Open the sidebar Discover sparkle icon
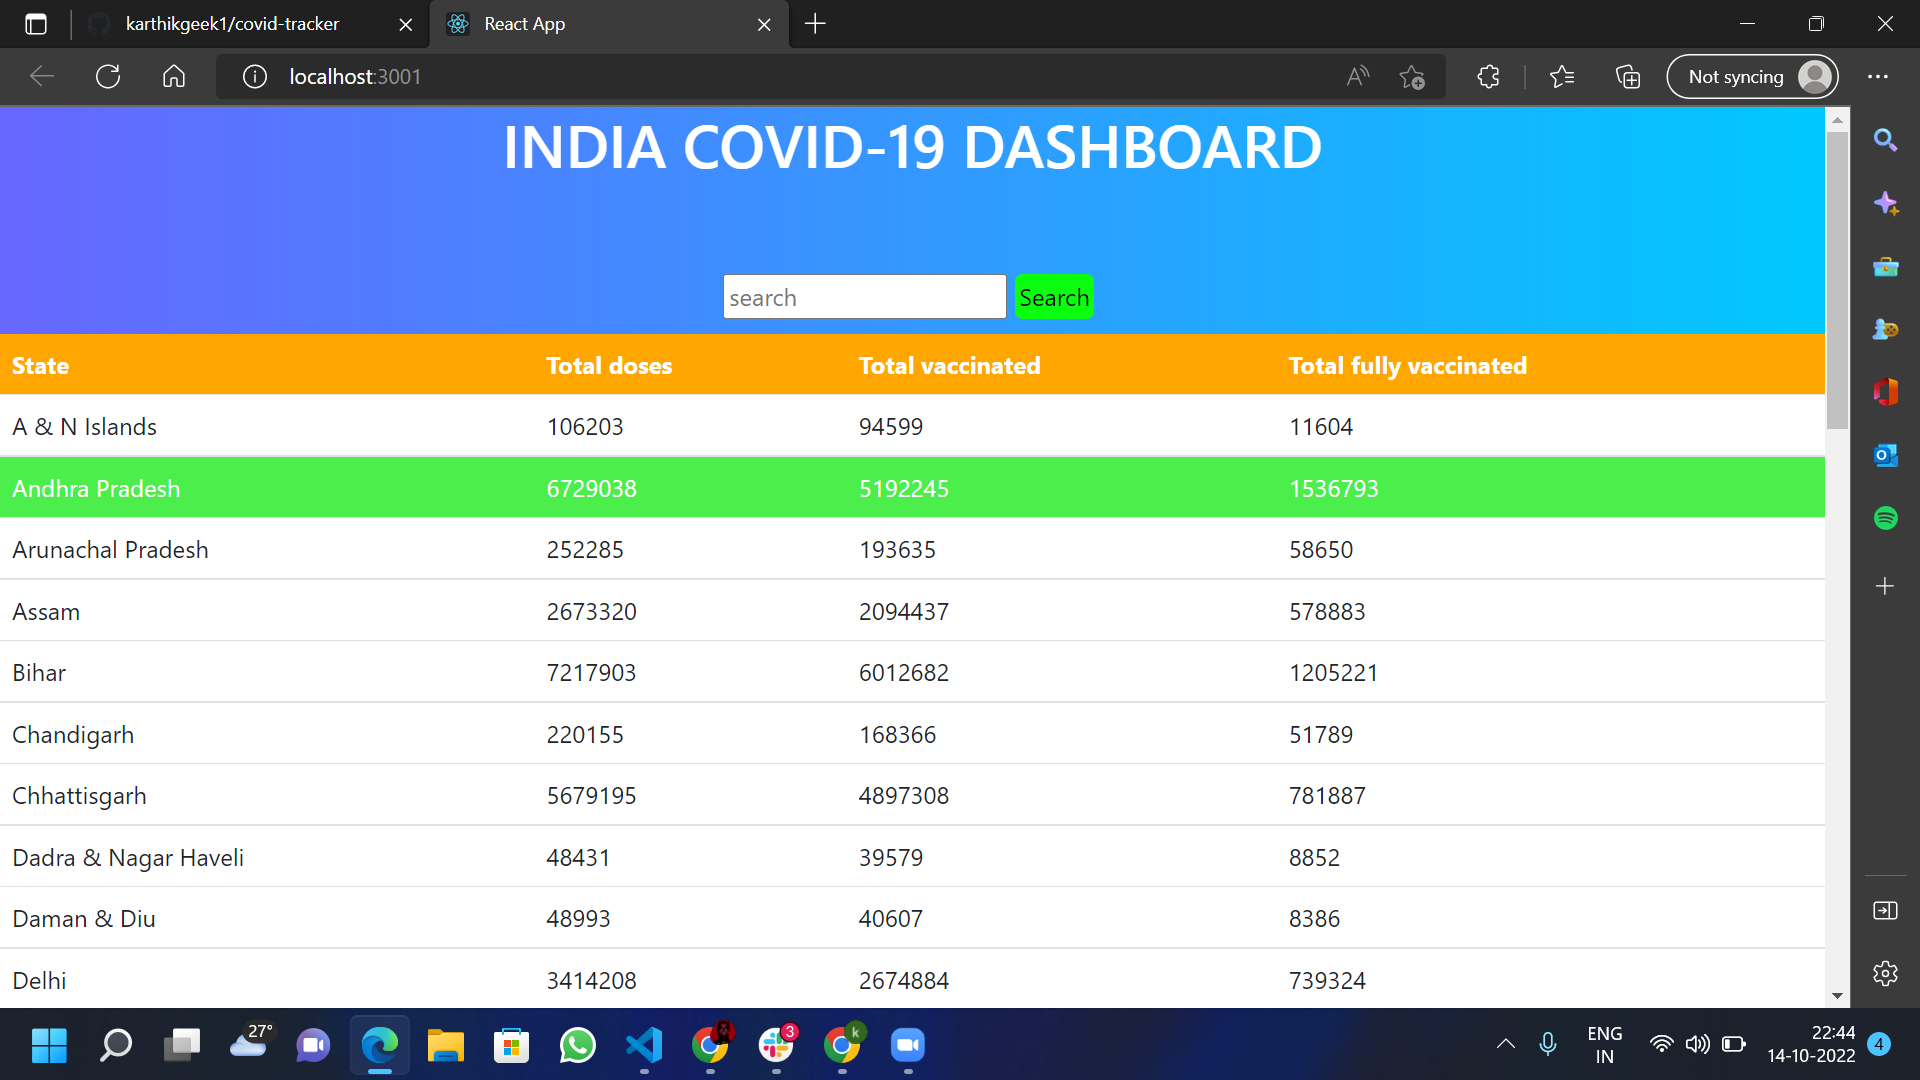Image resolution: width=1920 pixels, height=1080 pixels. [1885, 203]
